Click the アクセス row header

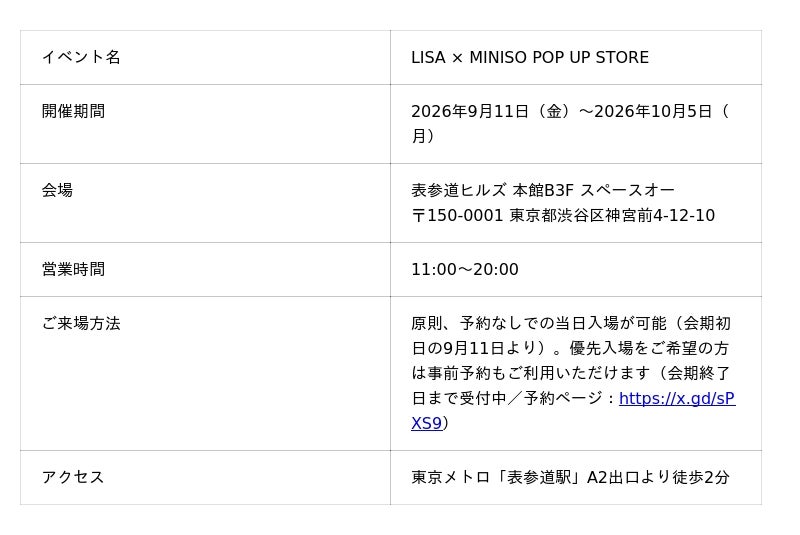(x=205, y=477)
